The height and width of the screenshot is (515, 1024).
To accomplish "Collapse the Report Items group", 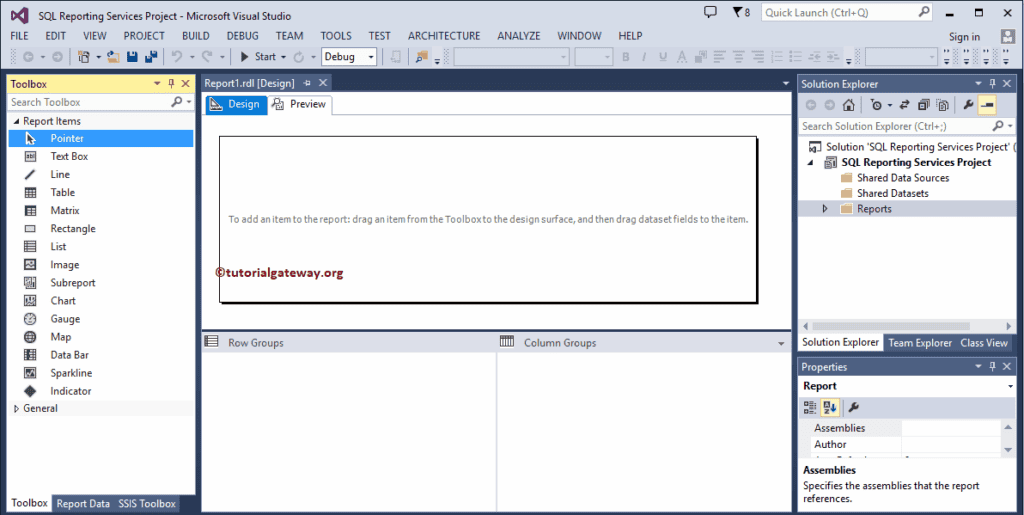I will point(16,121).
